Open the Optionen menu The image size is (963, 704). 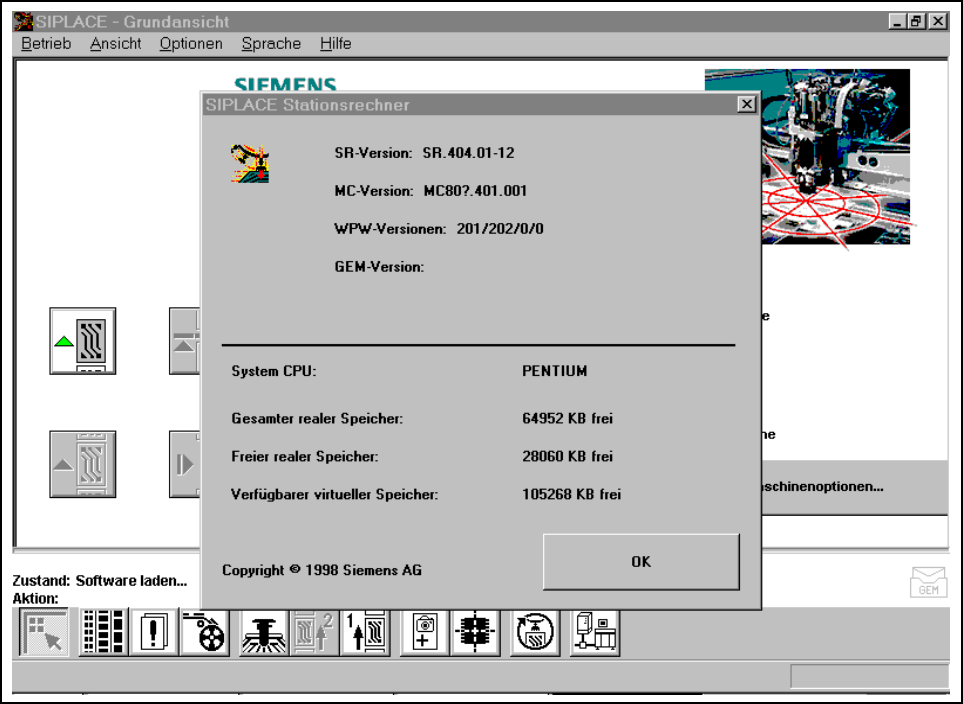191,44
